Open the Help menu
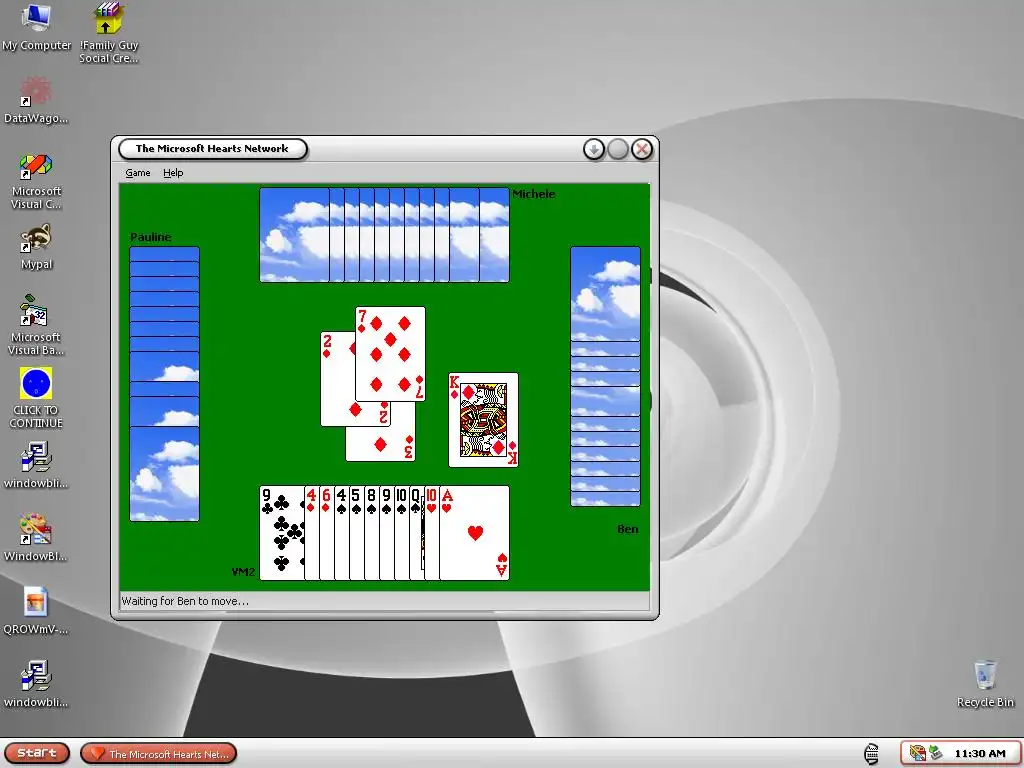This screenshot has width=1024, height=768. click(173, 173)
